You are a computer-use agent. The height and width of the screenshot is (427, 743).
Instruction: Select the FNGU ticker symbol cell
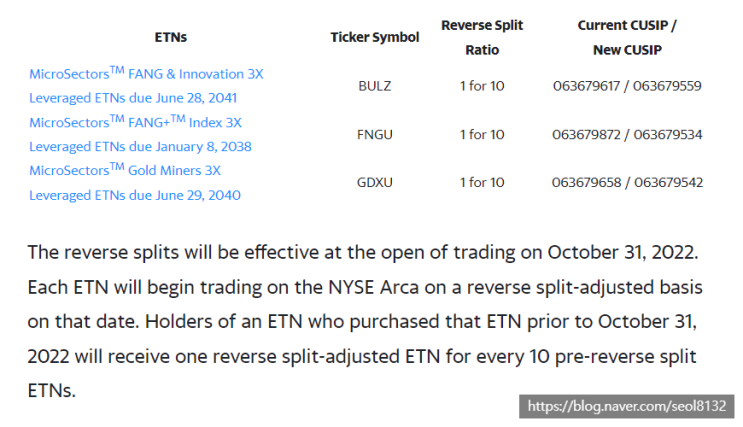tap(374, 134)
